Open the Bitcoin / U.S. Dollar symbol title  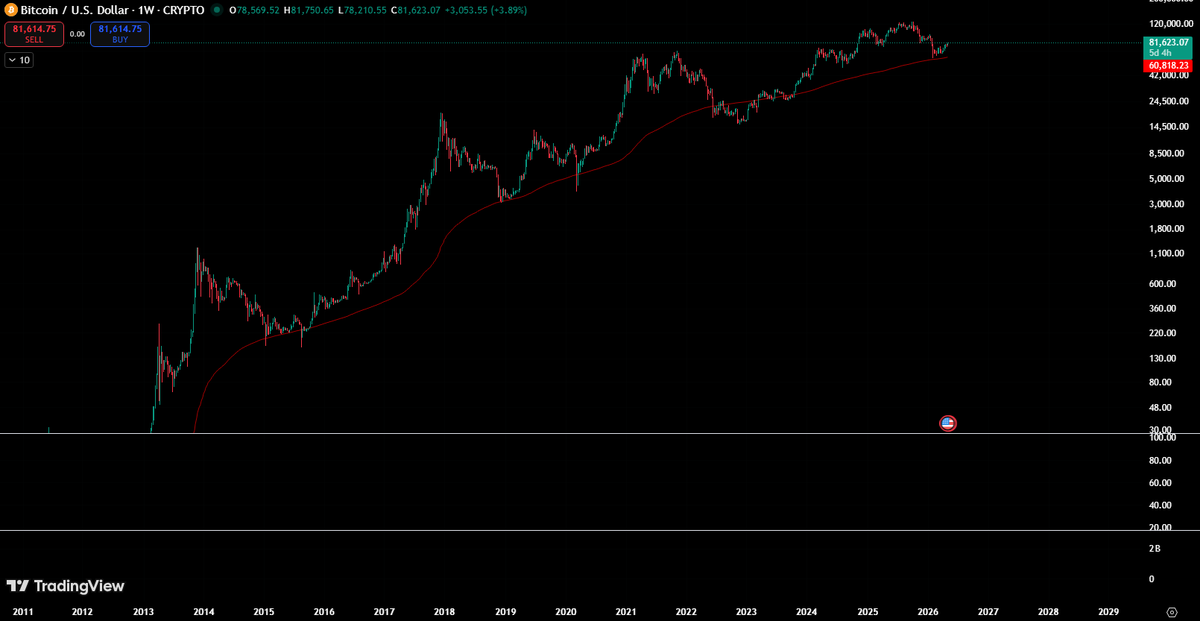tap(112, 10)
